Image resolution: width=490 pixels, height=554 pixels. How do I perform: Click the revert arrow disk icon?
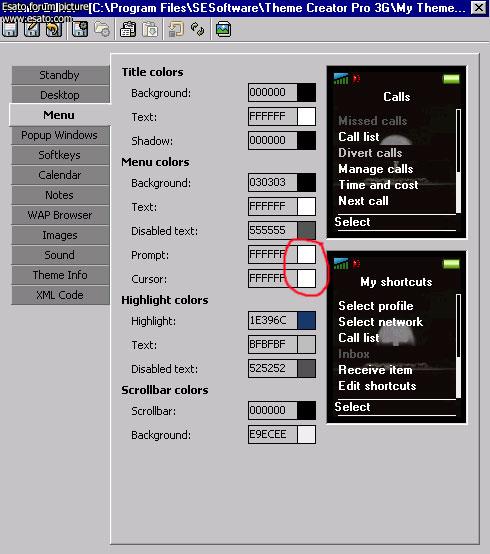(54, 29)
